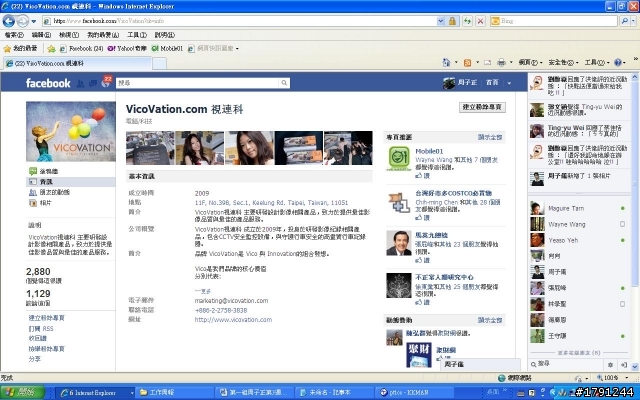The image size is (640, 400).
Task: Expand the 網頁(P) dropdown menu
Action: point(530,62)
